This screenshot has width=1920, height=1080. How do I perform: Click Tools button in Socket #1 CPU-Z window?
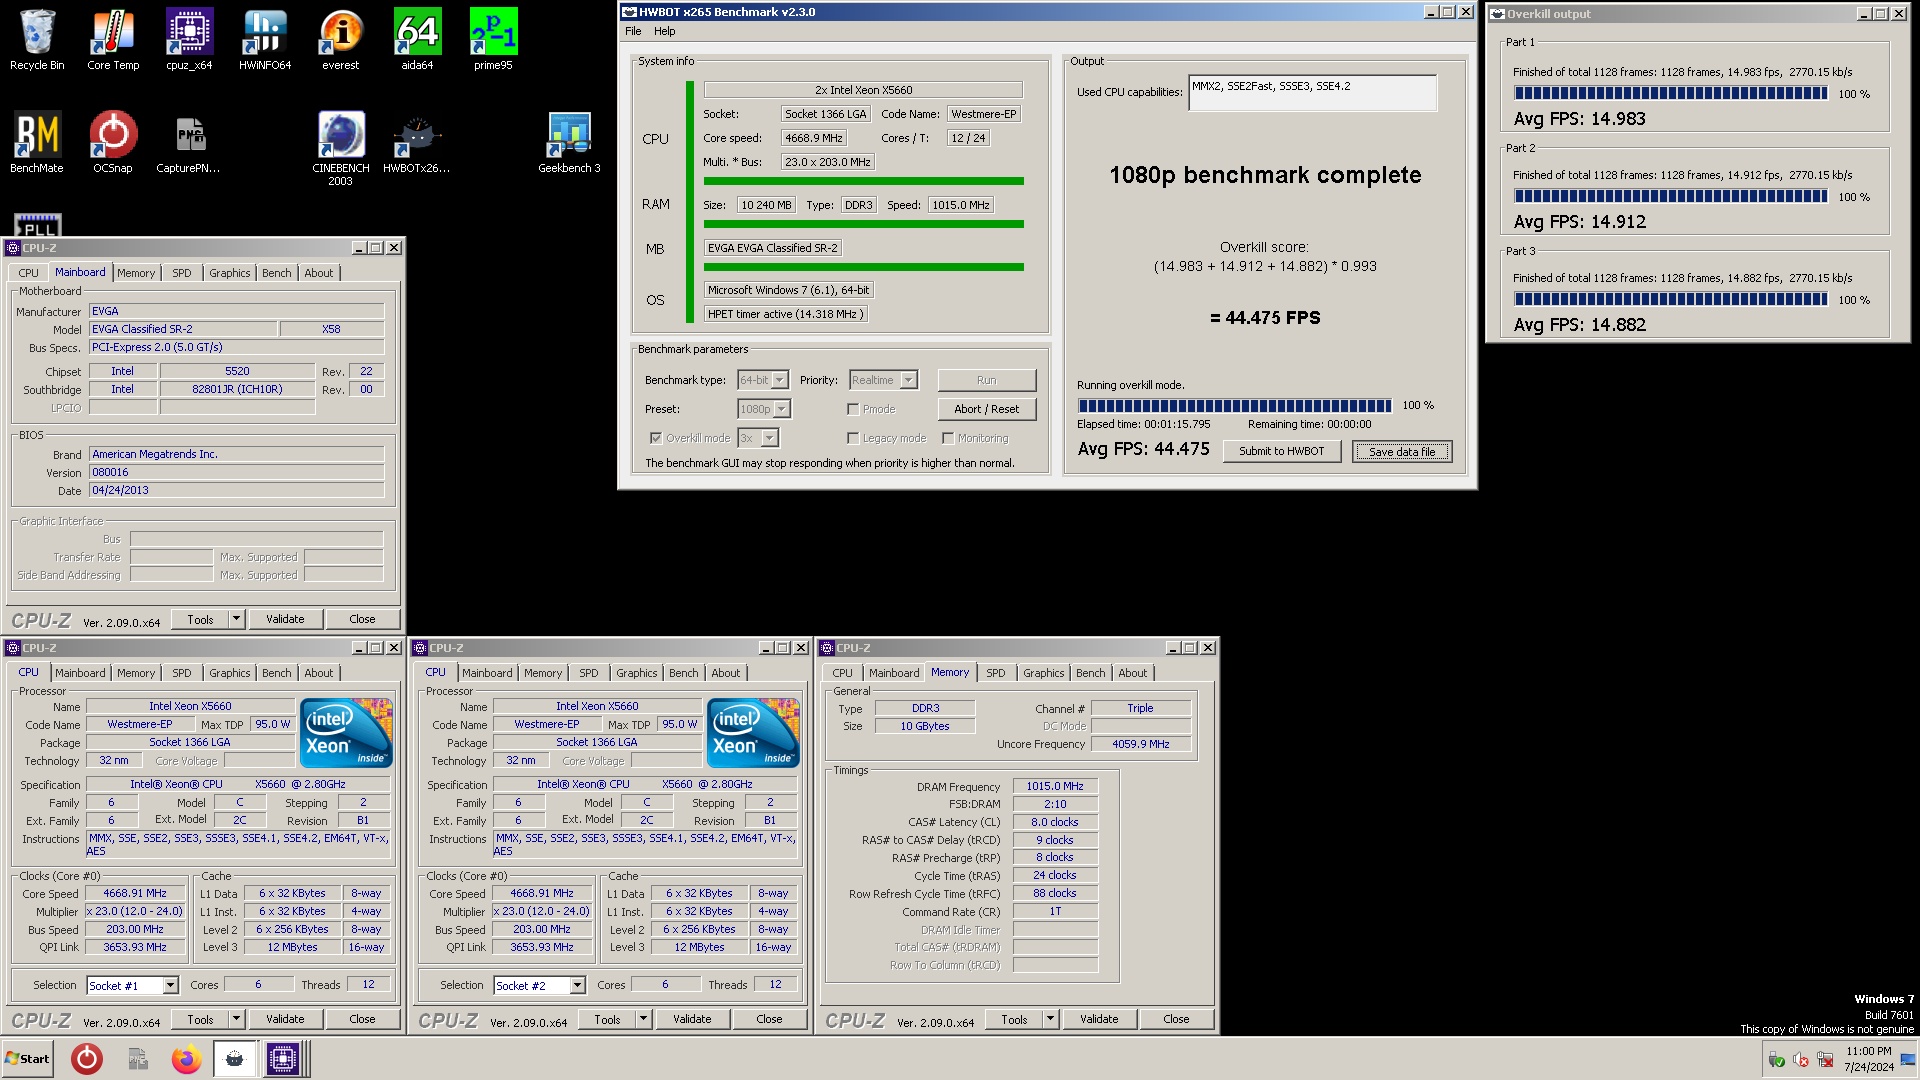click(x=200, y=1020)
